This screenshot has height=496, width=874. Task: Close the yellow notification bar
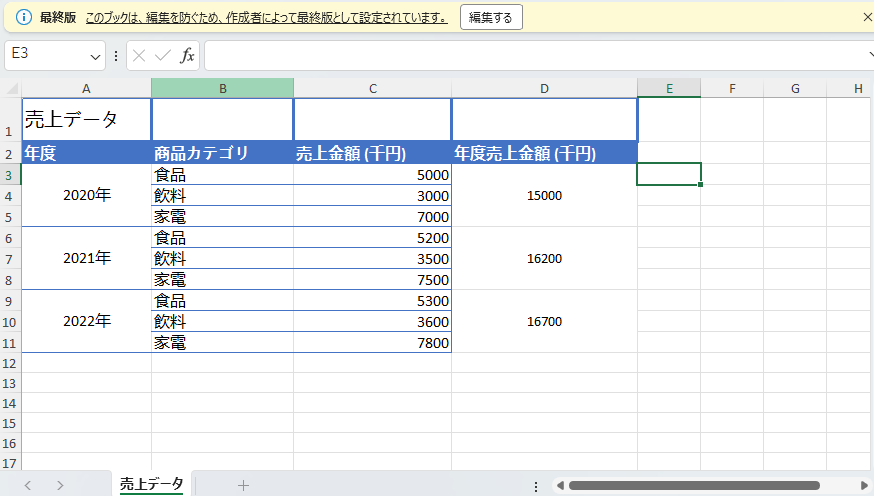[x=867, y=17]
